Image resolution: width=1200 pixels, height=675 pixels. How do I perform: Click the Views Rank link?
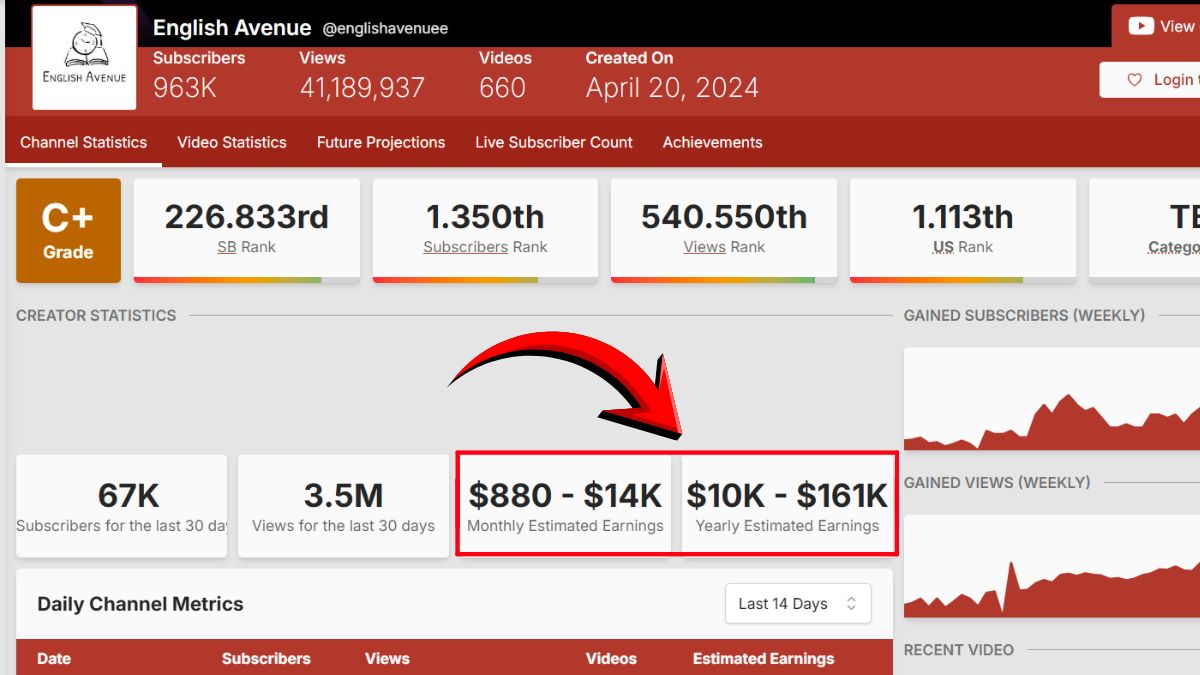[704, 247]
